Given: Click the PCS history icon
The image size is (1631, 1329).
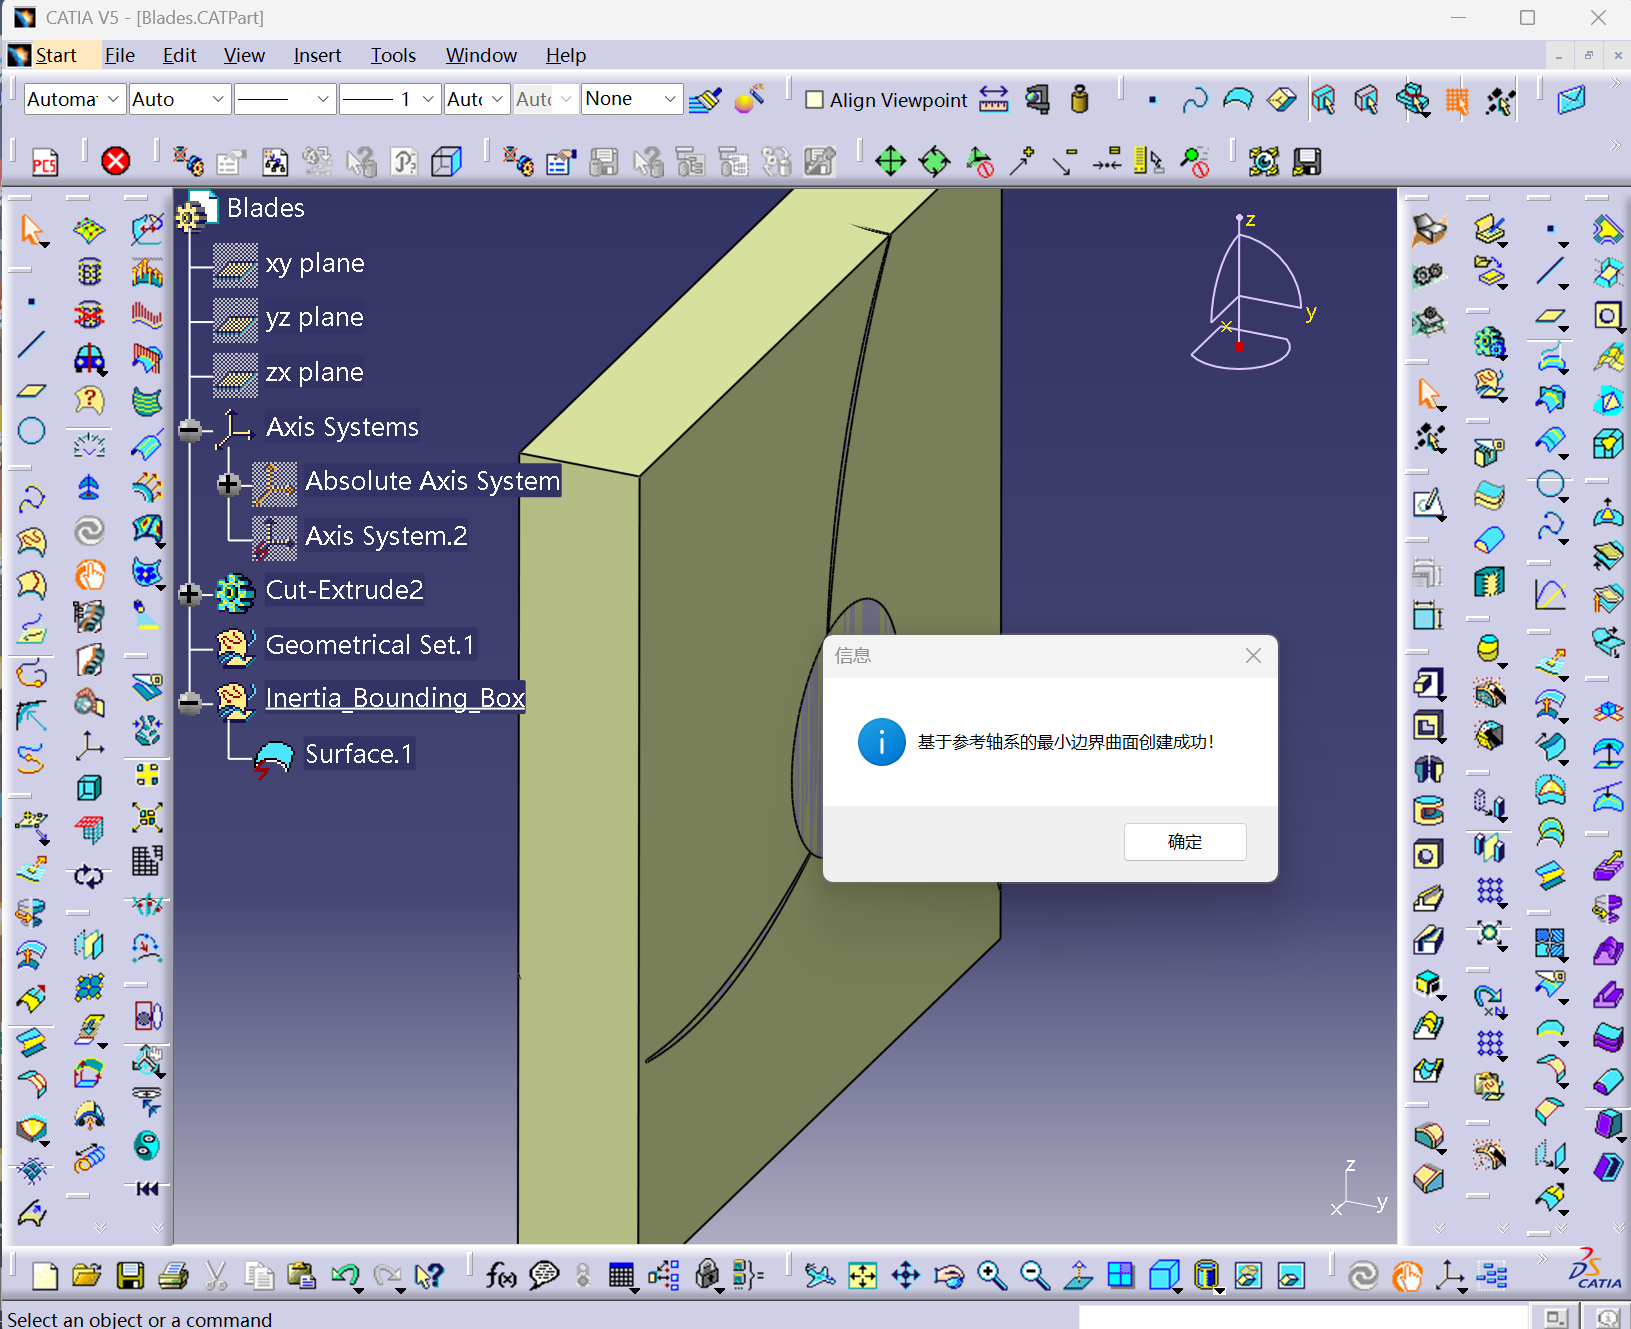Looking at the screenshot, I should click(45, 162).
